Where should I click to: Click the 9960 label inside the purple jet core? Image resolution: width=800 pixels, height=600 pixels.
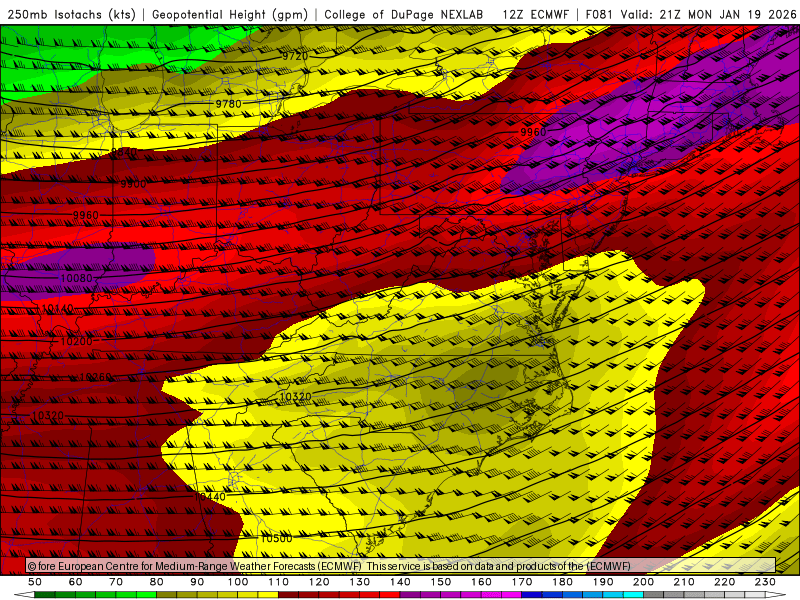coord(533,132)
